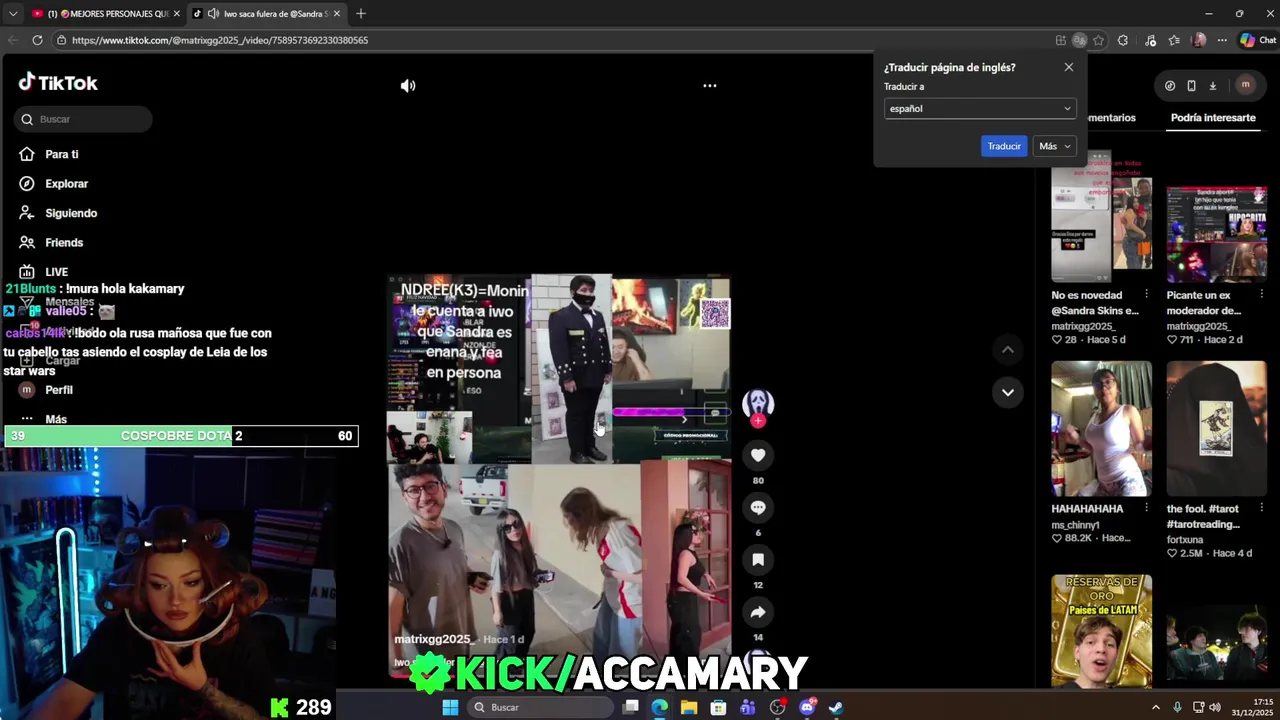Open the volume icon in system tray

[1215, 707]
